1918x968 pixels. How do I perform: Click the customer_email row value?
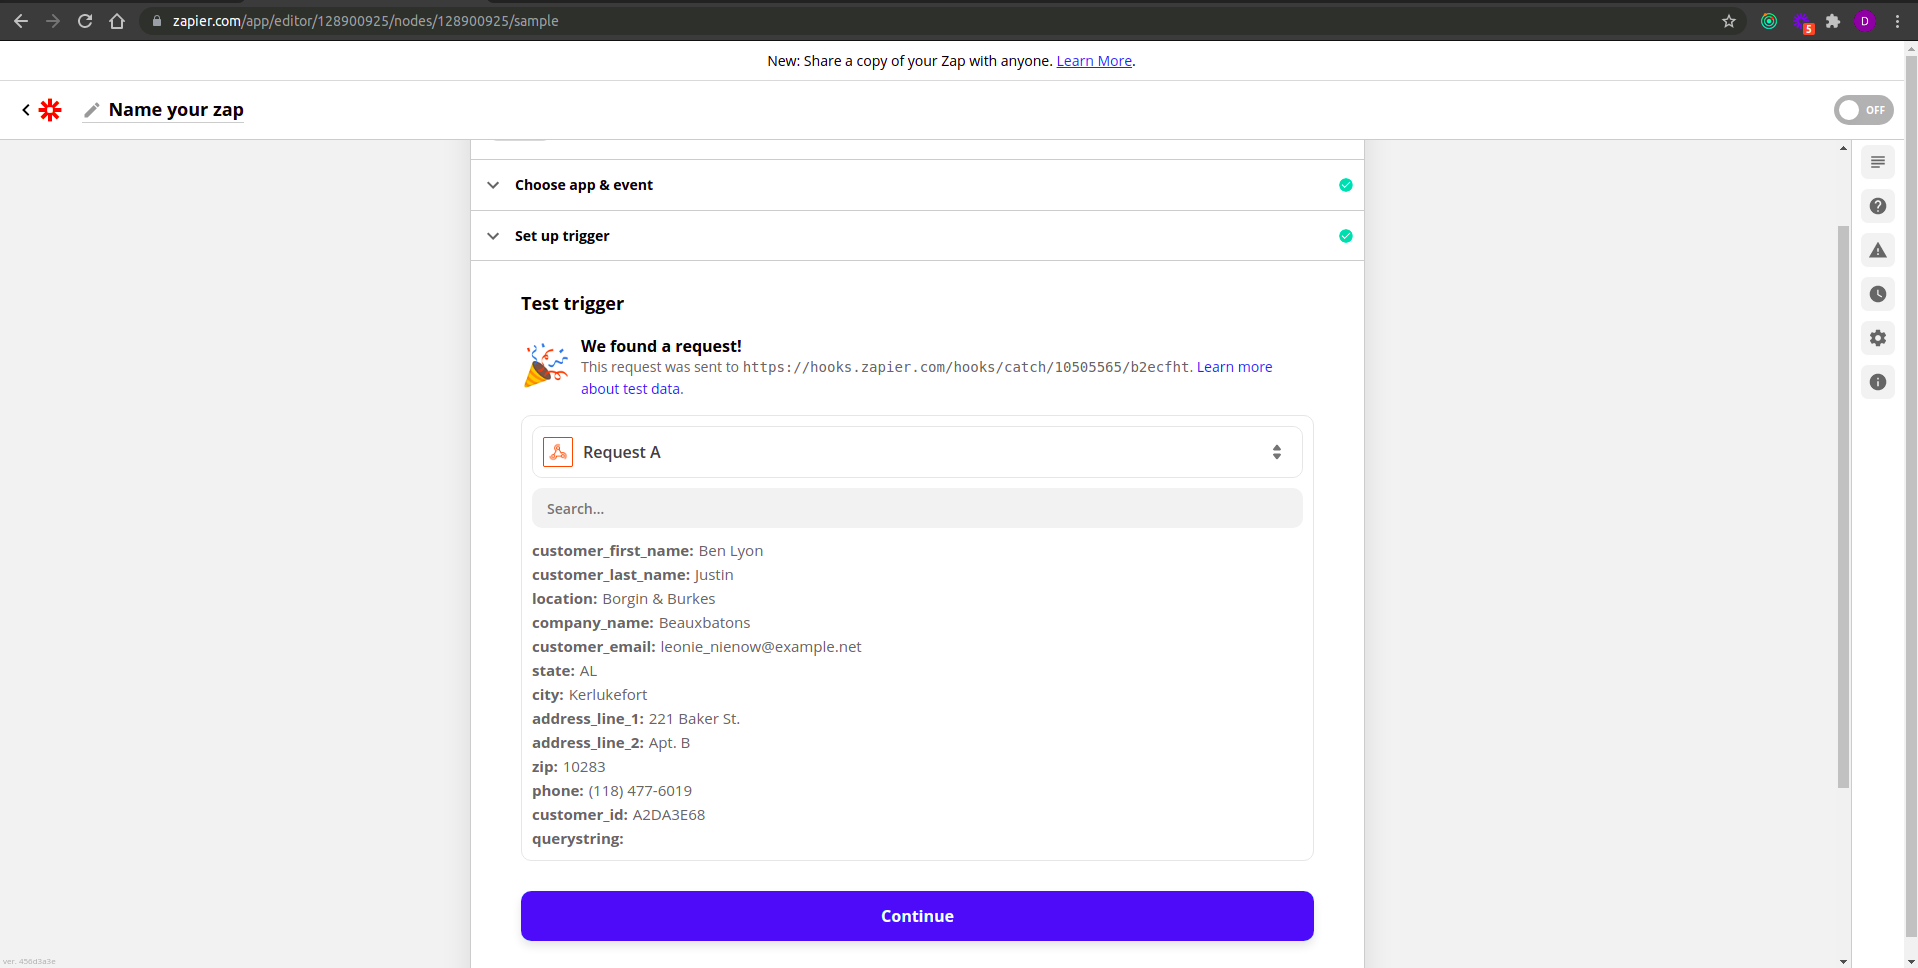tap(761, 647)
